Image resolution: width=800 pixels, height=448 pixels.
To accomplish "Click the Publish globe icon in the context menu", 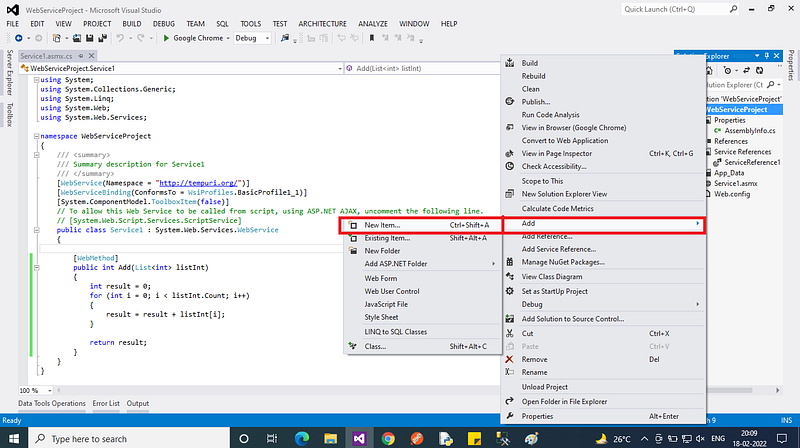I will (x=510, y=102).
